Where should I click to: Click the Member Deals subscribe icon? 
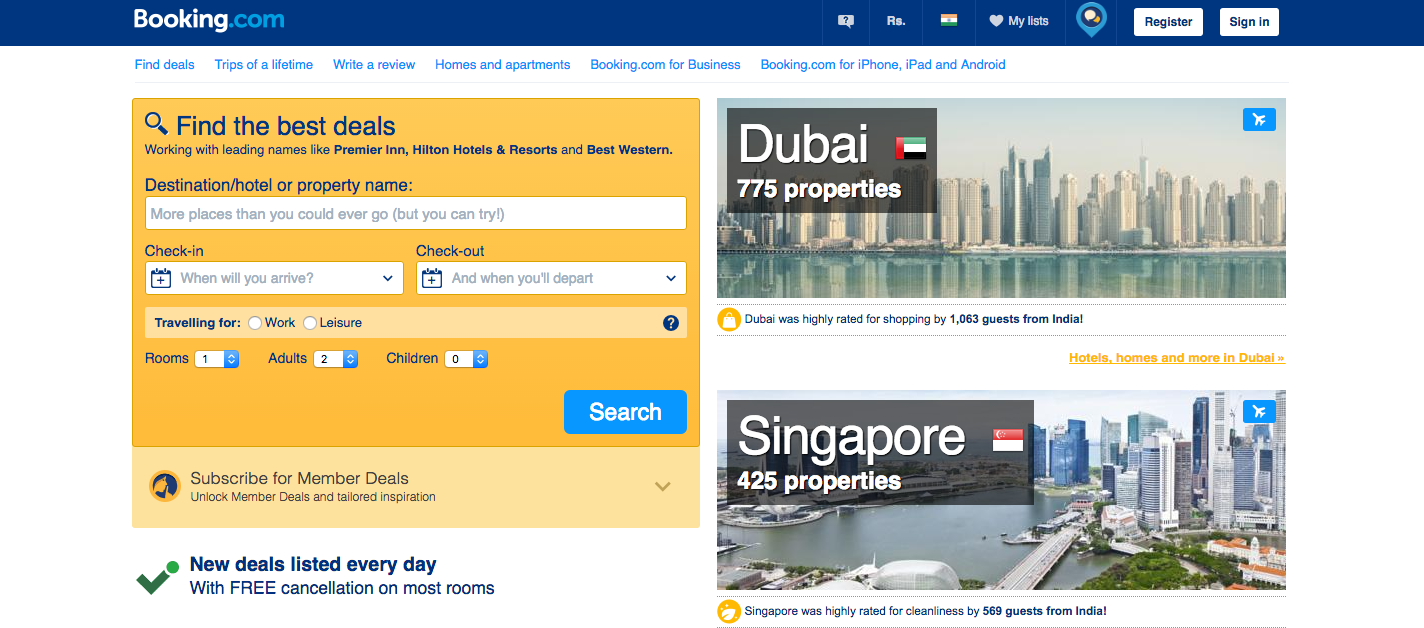[165, 486]
